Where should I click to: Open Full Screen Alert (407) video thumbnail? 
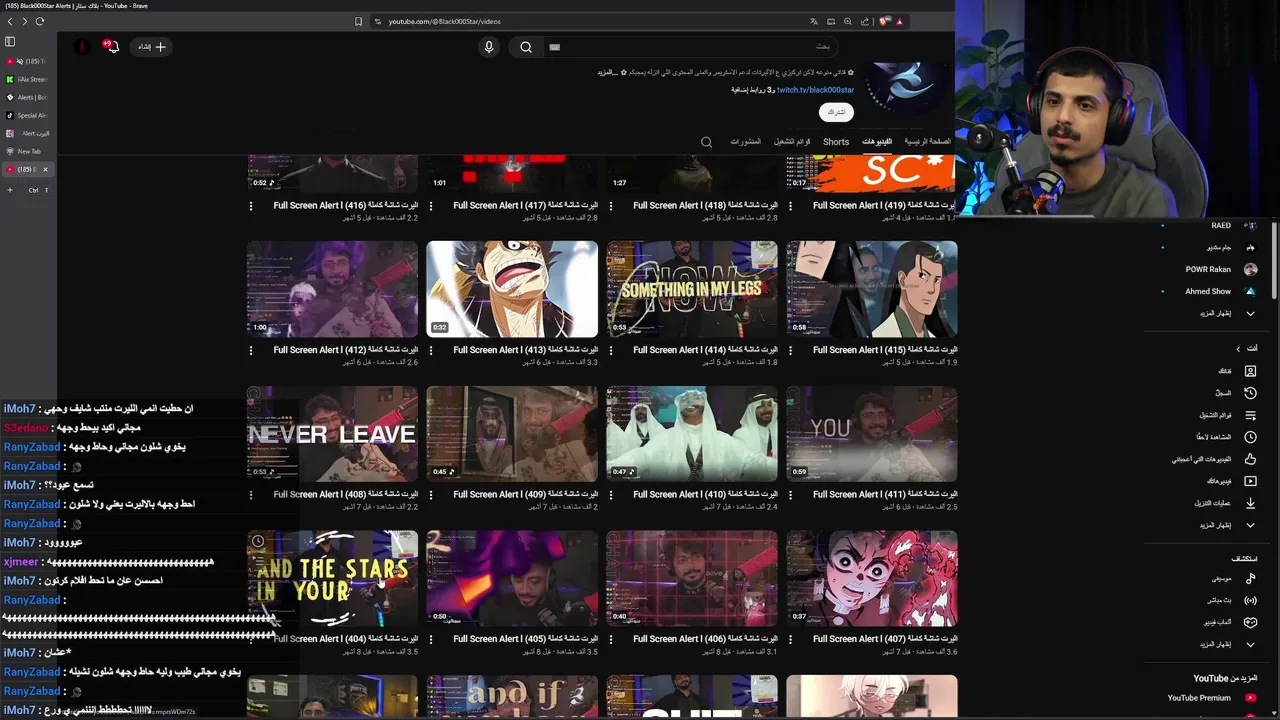tap(871, 578)
